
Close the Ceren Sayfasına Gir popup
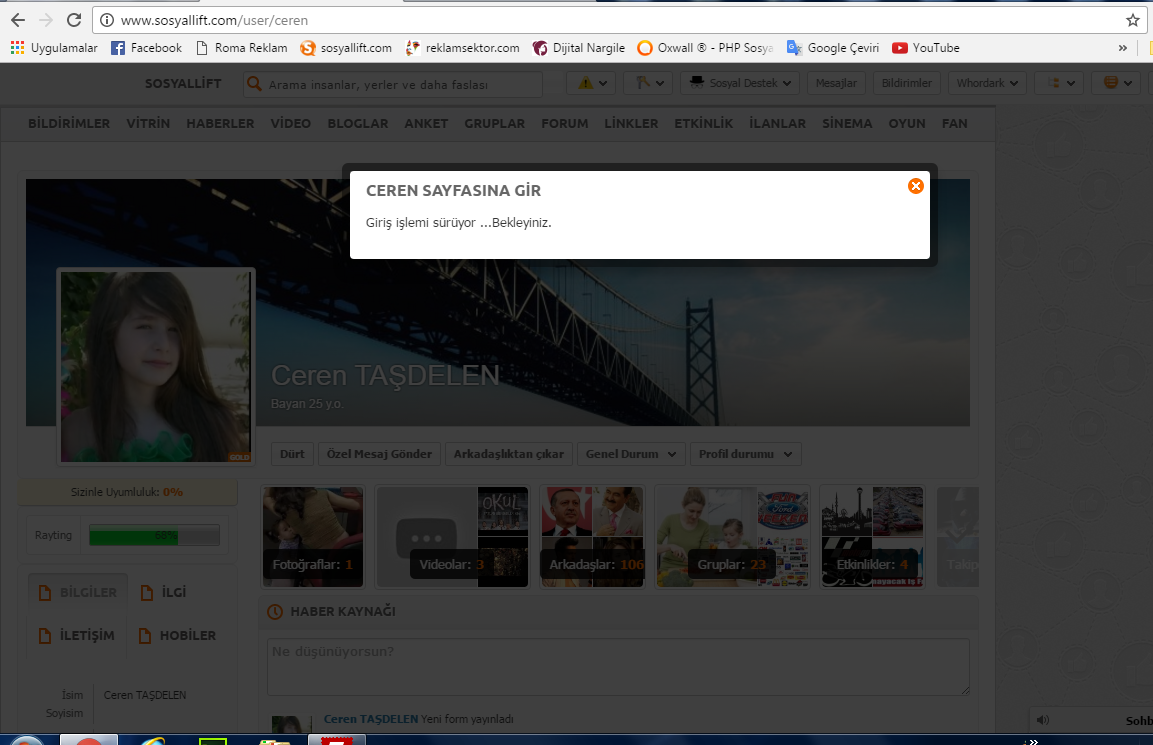click(x=915, y=186)
